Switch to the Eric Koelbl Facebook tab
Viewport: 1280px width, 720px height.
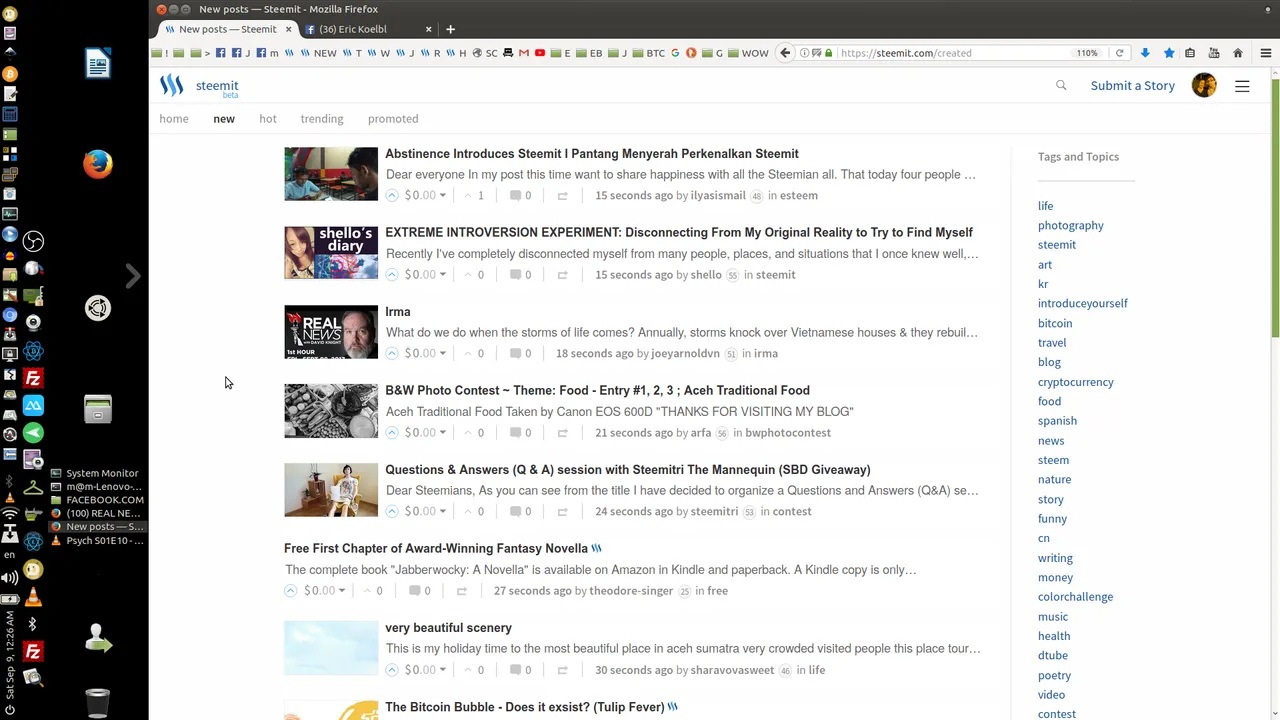point(365,29)
